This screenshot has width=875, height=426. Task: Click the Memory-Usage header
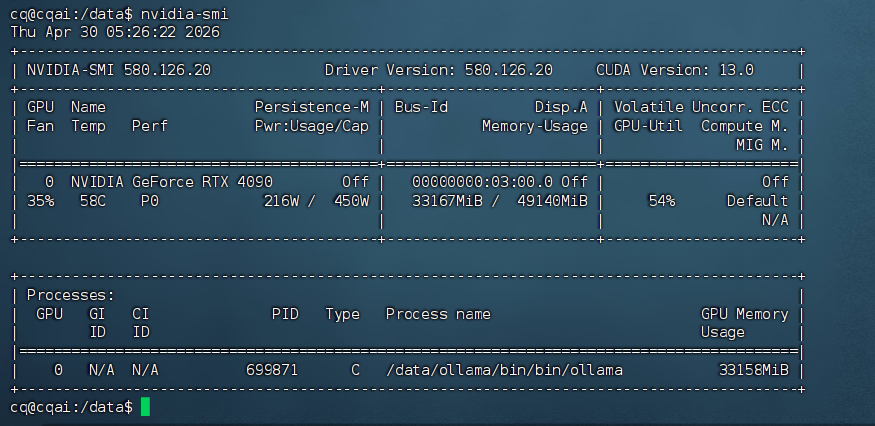pos(535,127)
